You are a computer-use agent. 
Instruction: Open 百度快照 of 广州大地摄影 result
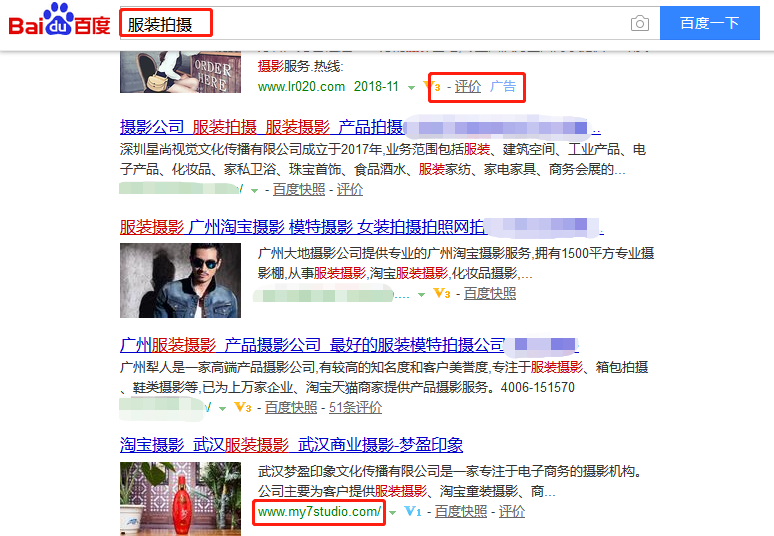pos(490,294)
